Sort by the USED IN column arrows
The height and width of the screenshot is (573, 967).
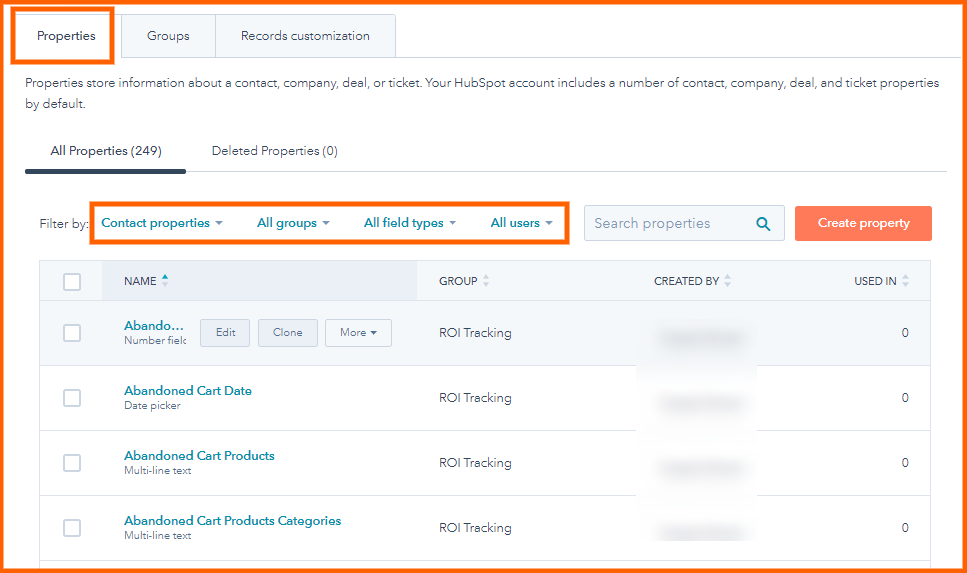905,282
